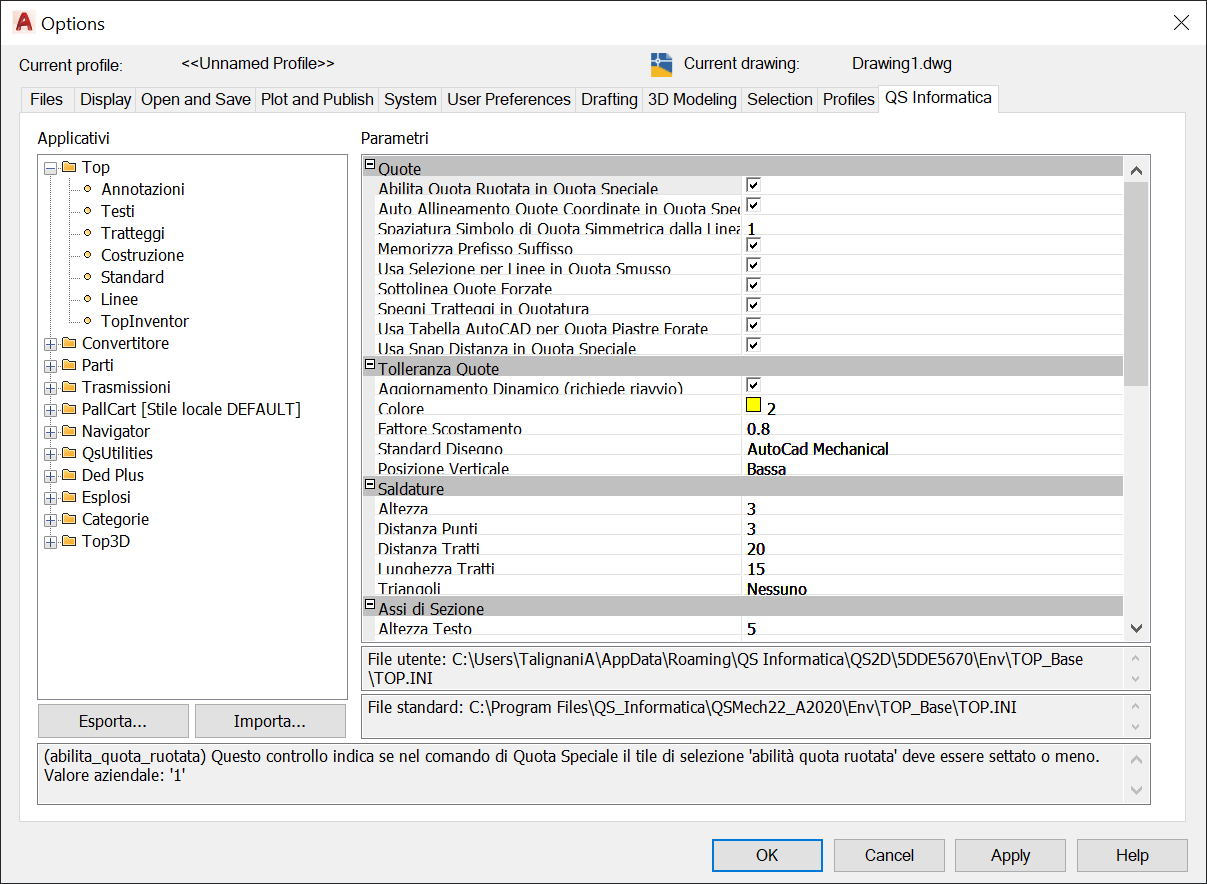
Task: Toggle Usa Tabella AutoCAD per Quota Piastre Forate
Action: [x=754, y=325]
